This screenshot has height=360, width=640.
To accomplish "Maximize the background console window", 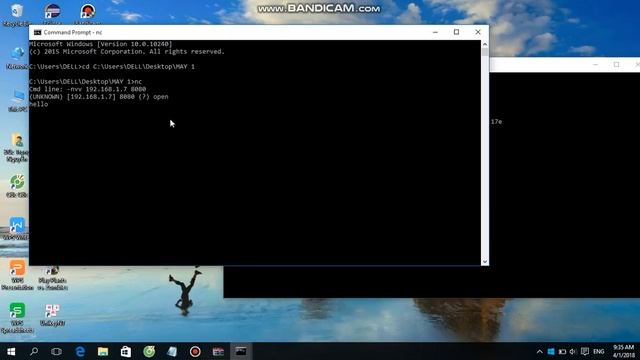I will tap(616, 64).
